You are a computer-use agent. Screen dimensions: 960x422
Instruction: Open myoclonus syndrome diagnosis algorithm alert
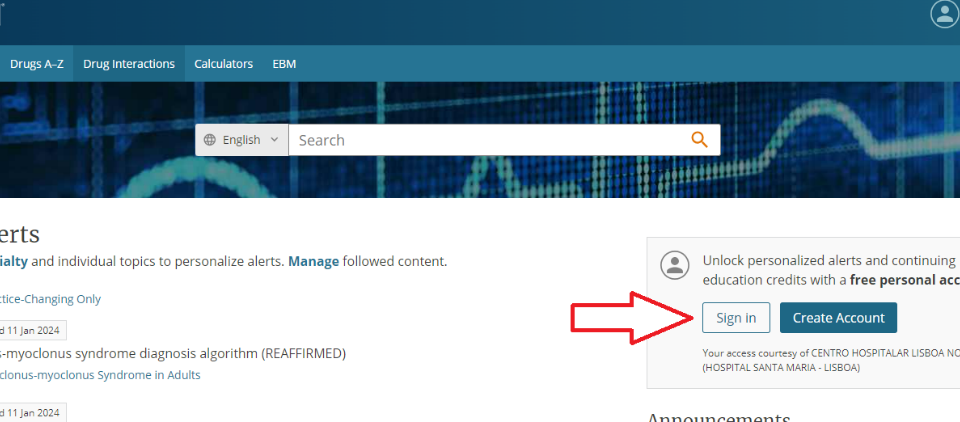point(173,353)
